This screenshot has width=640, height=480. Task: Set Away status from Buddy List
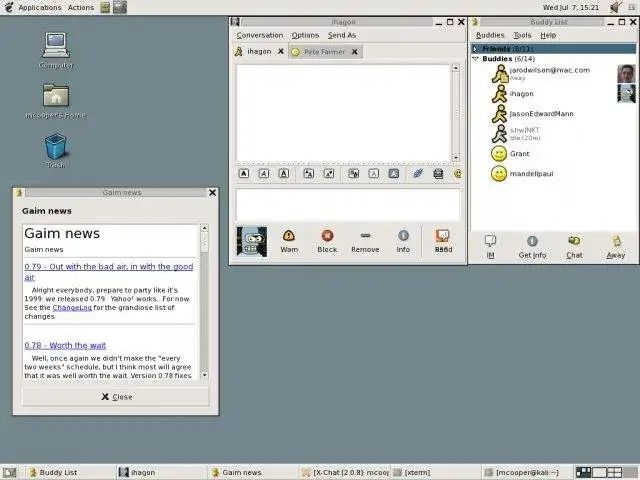[x=616, y=247]
